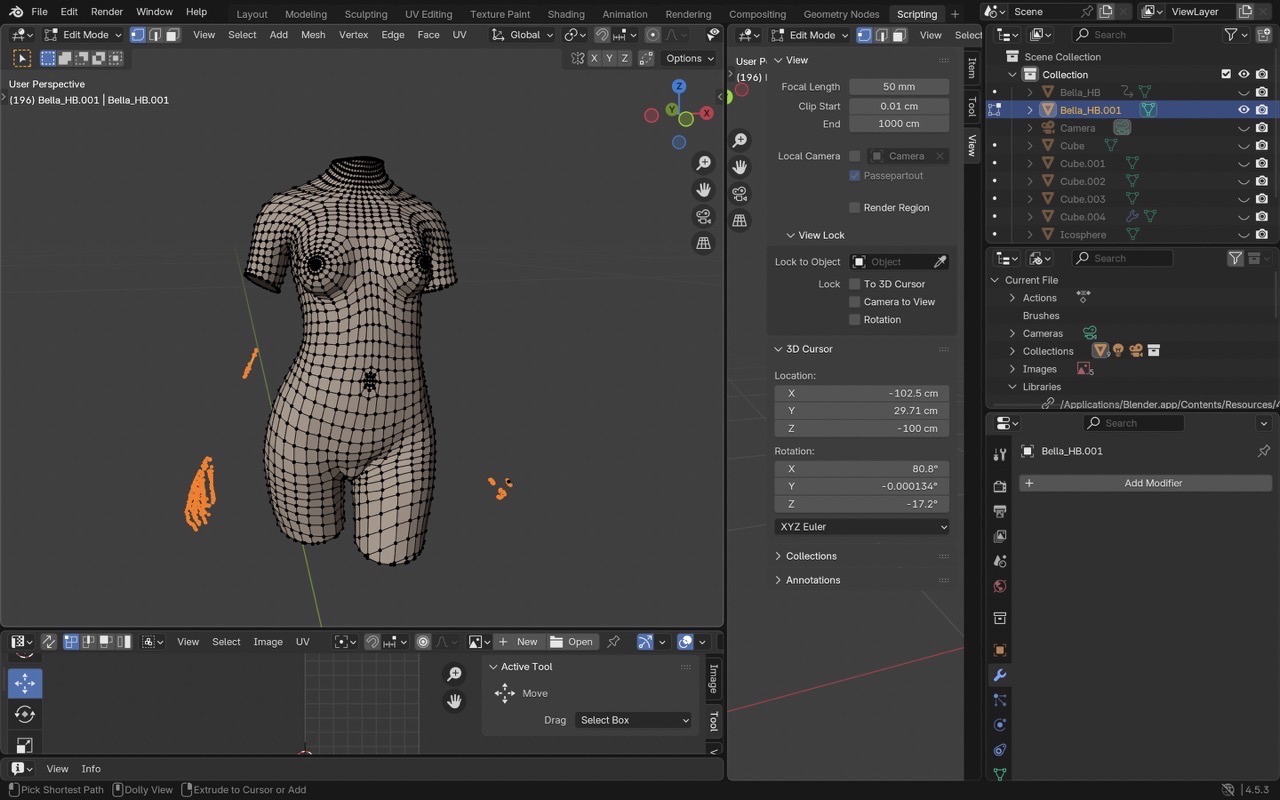1280x800 pixels.
Task: Switch perspective/orthographic grid icon
Action: (x=704, y=244)
